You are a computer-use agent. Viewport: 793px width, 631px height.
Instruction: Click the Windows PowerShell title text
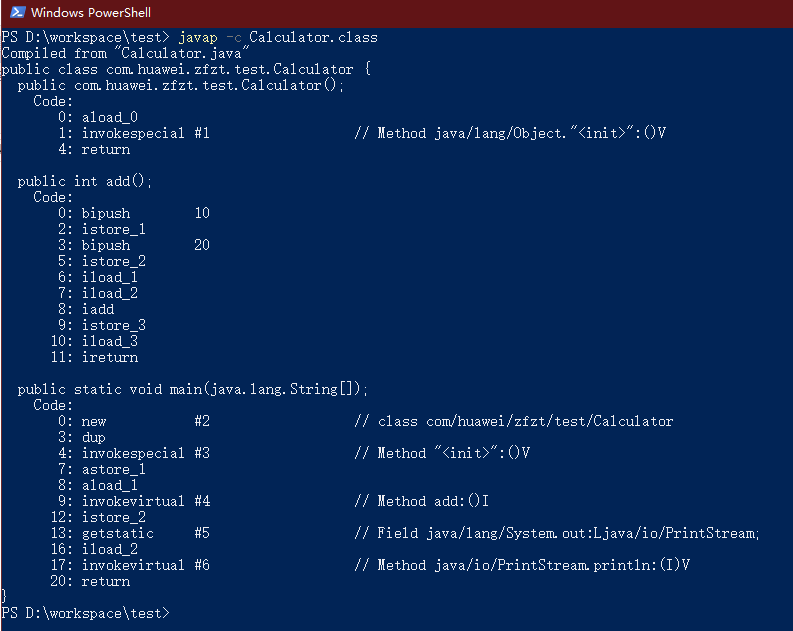click(92, 13)
